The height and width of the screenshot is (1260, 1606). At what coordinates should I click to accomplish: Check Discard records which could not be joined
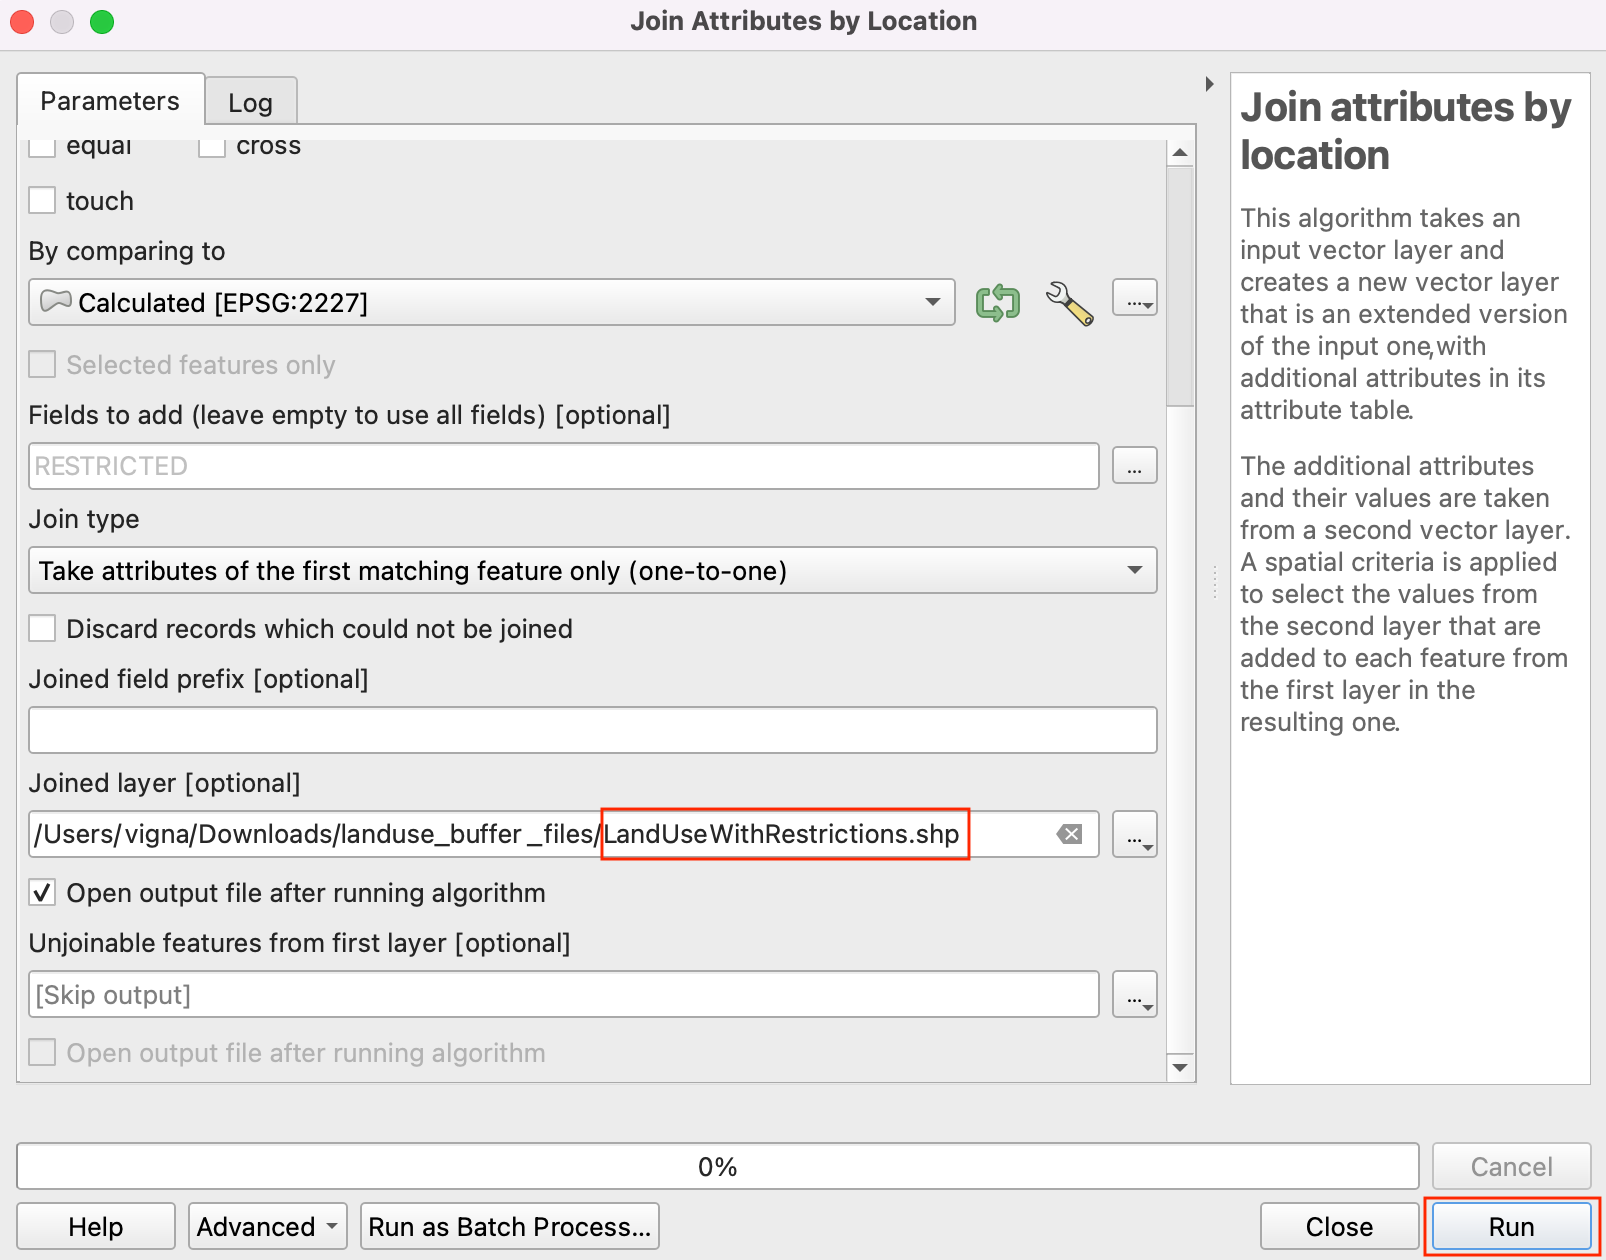(x=42, y=629)
